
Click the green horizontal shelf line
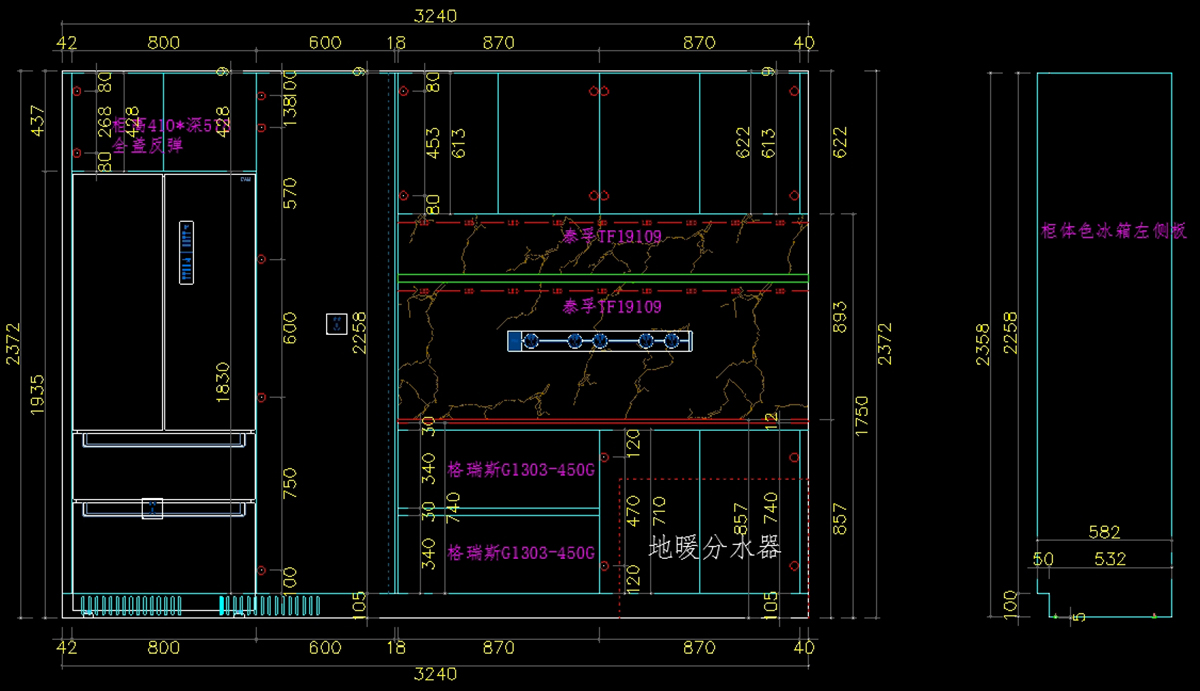point(602,275)
